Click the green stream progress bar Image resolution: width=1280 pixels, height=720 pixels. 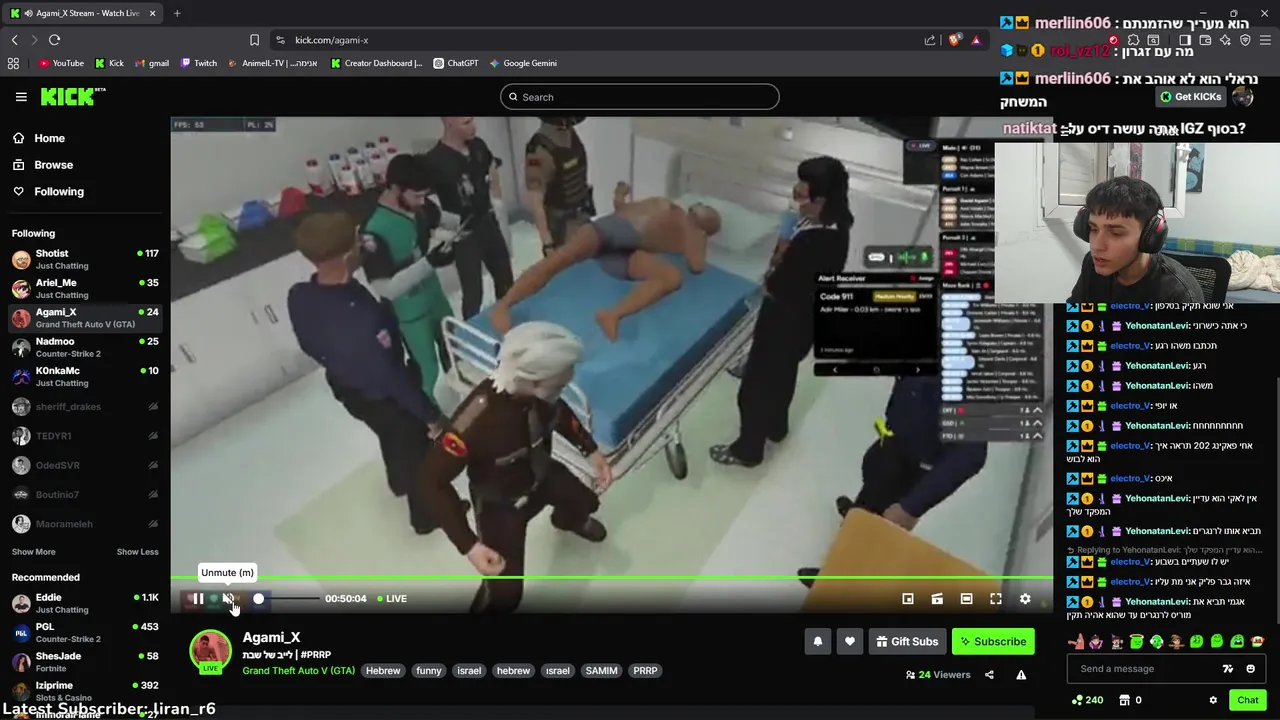tap(611, 578)
